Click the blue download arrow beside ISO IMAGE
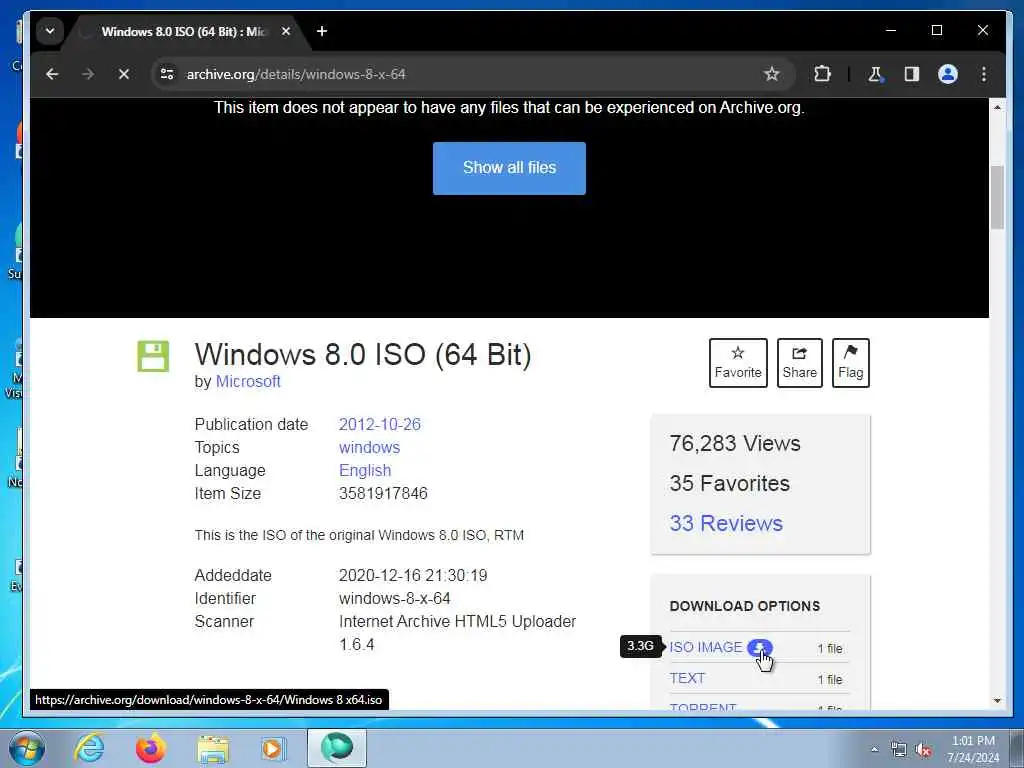Screen dimensions: 1024x768 coord(760,647)
